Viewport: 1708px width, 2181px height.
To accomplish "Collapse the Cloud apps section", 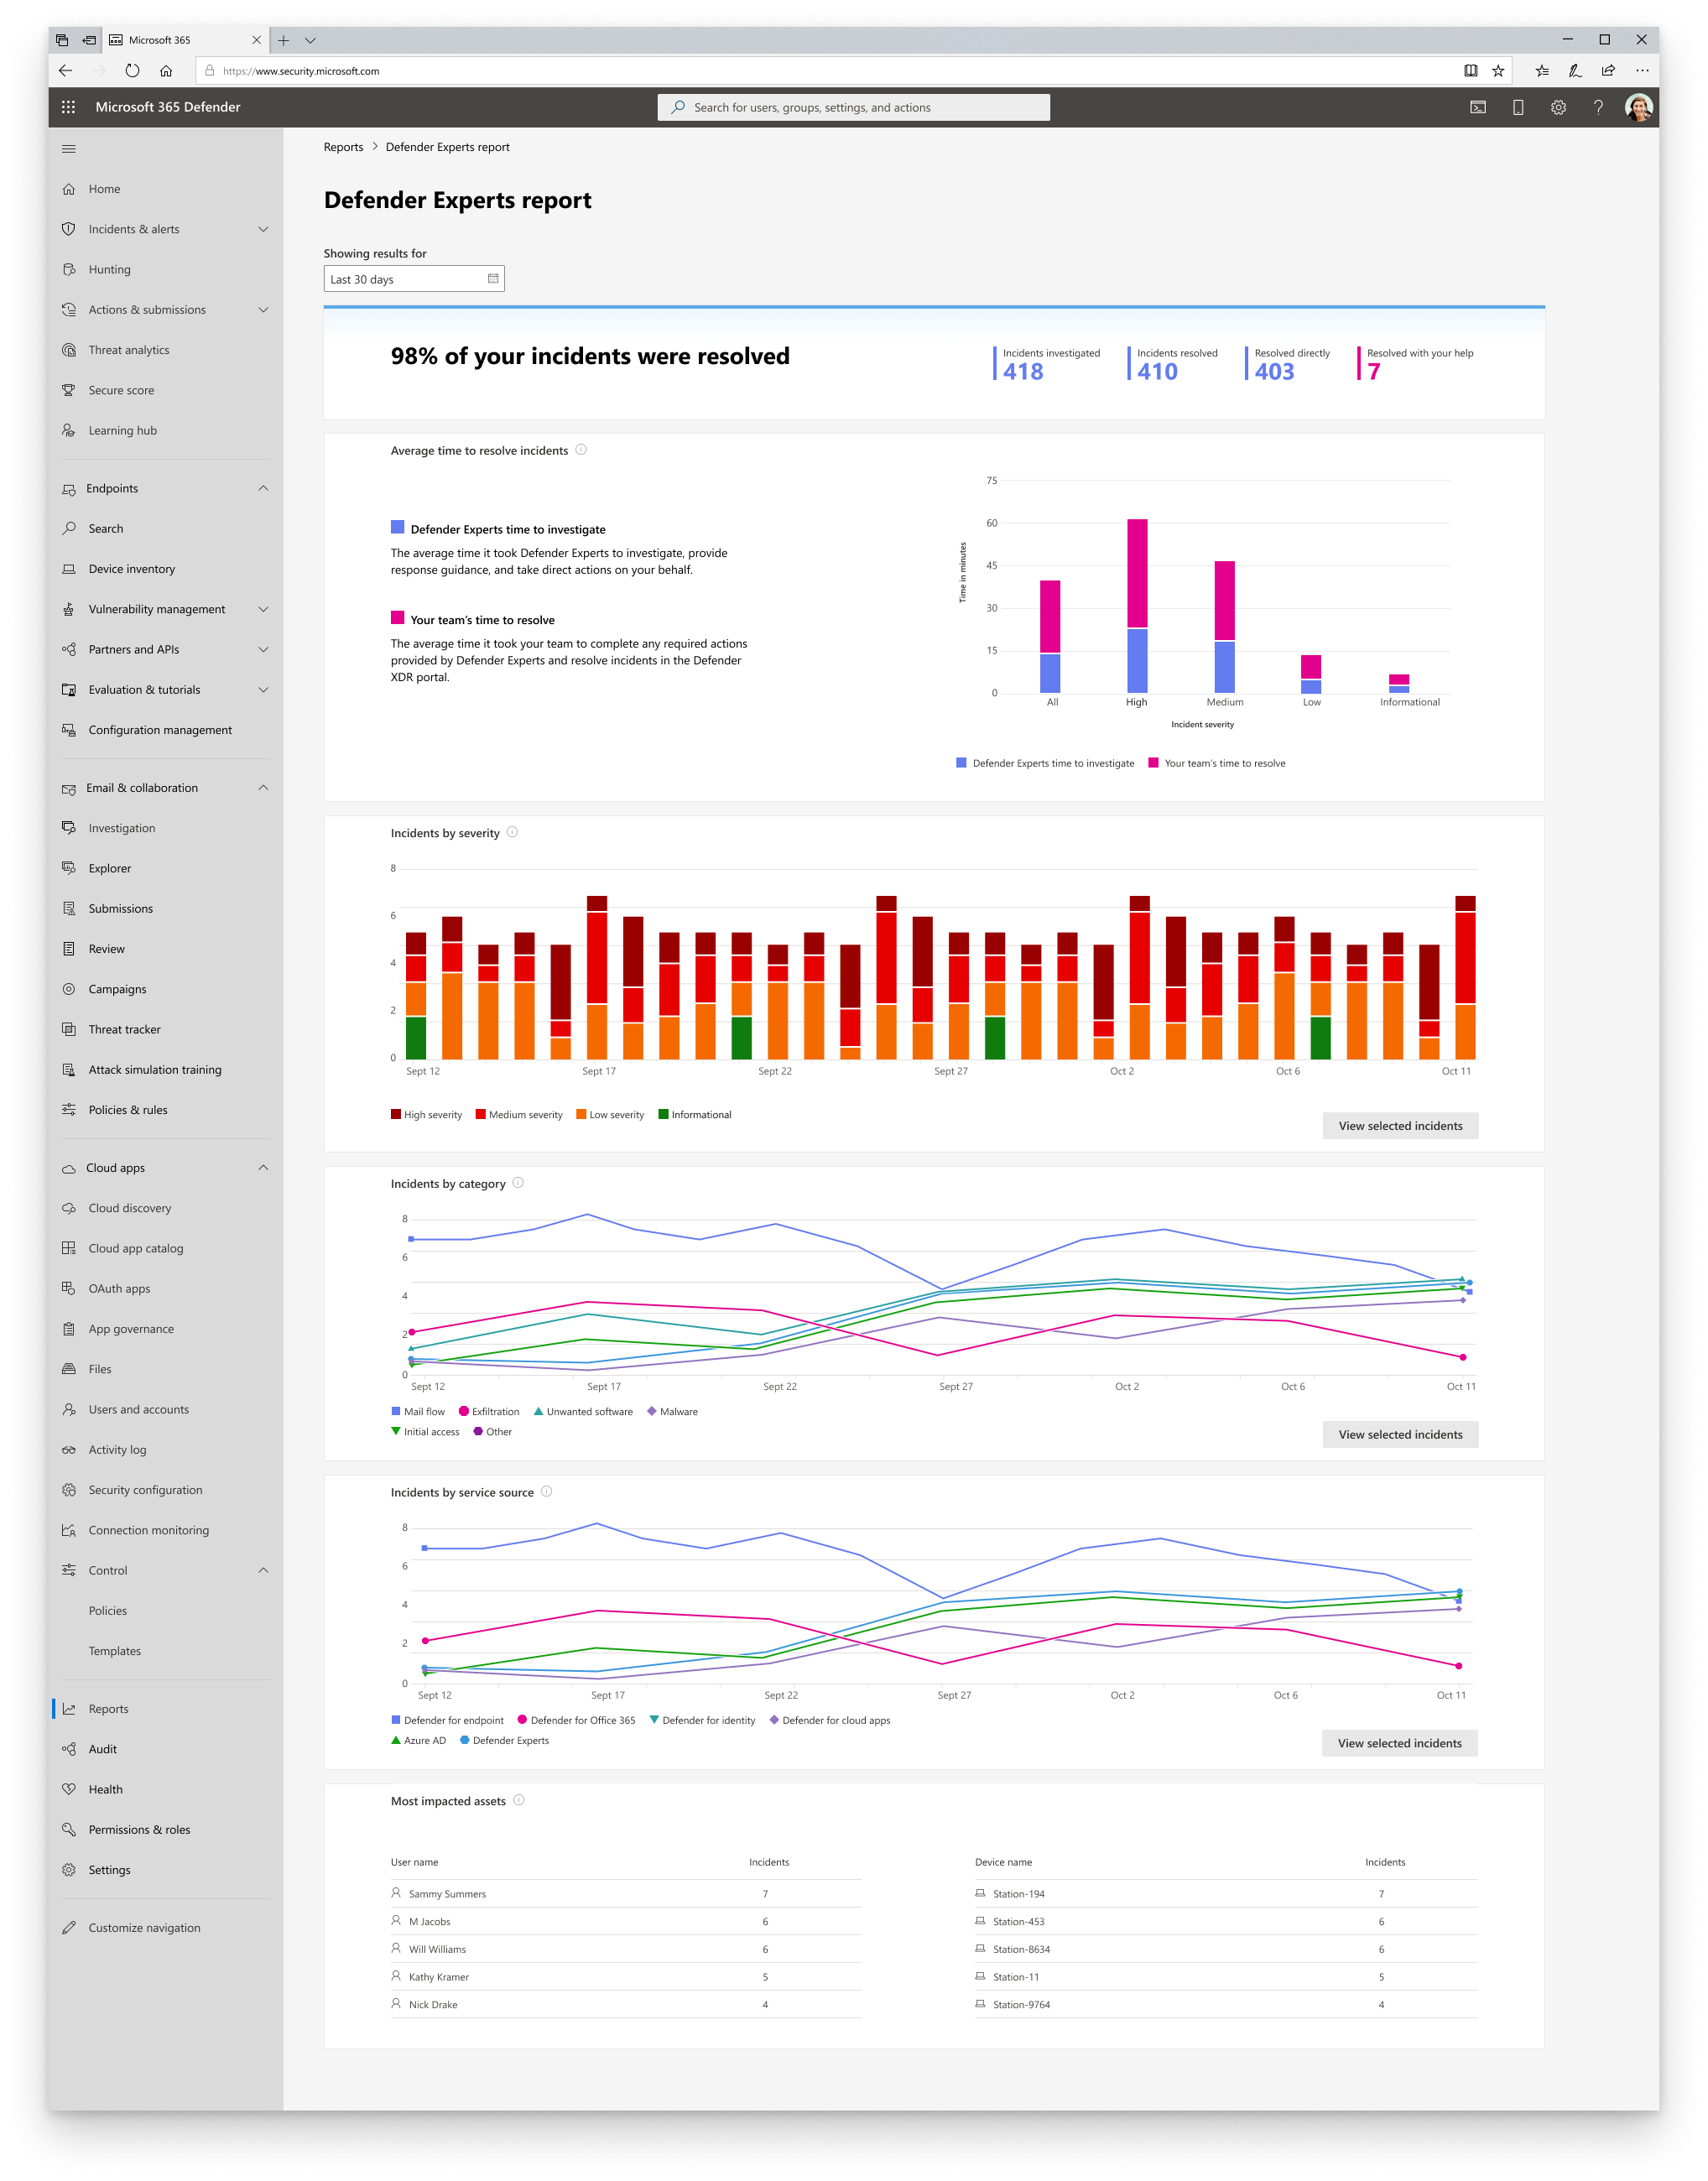I will click(263, 1167).
